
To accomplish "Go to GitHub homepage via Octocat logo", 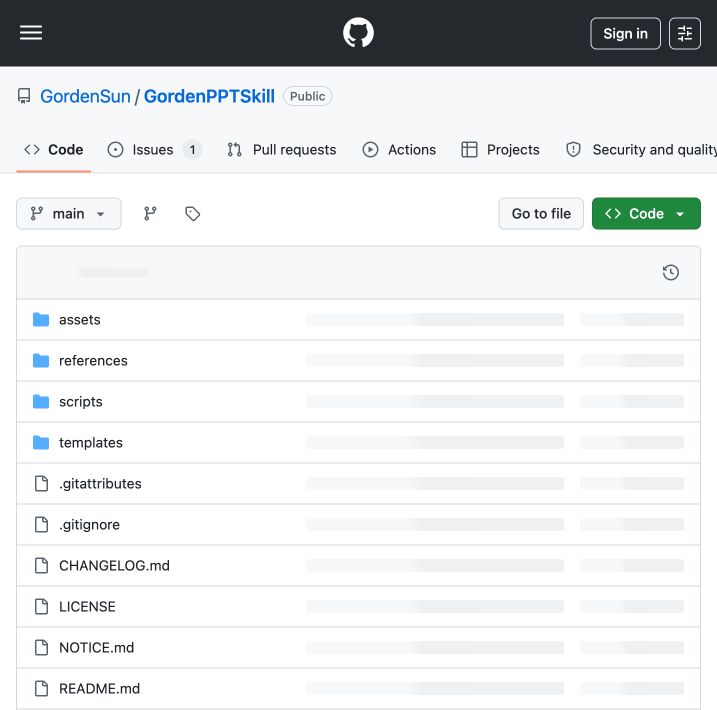I will (358, 33).
